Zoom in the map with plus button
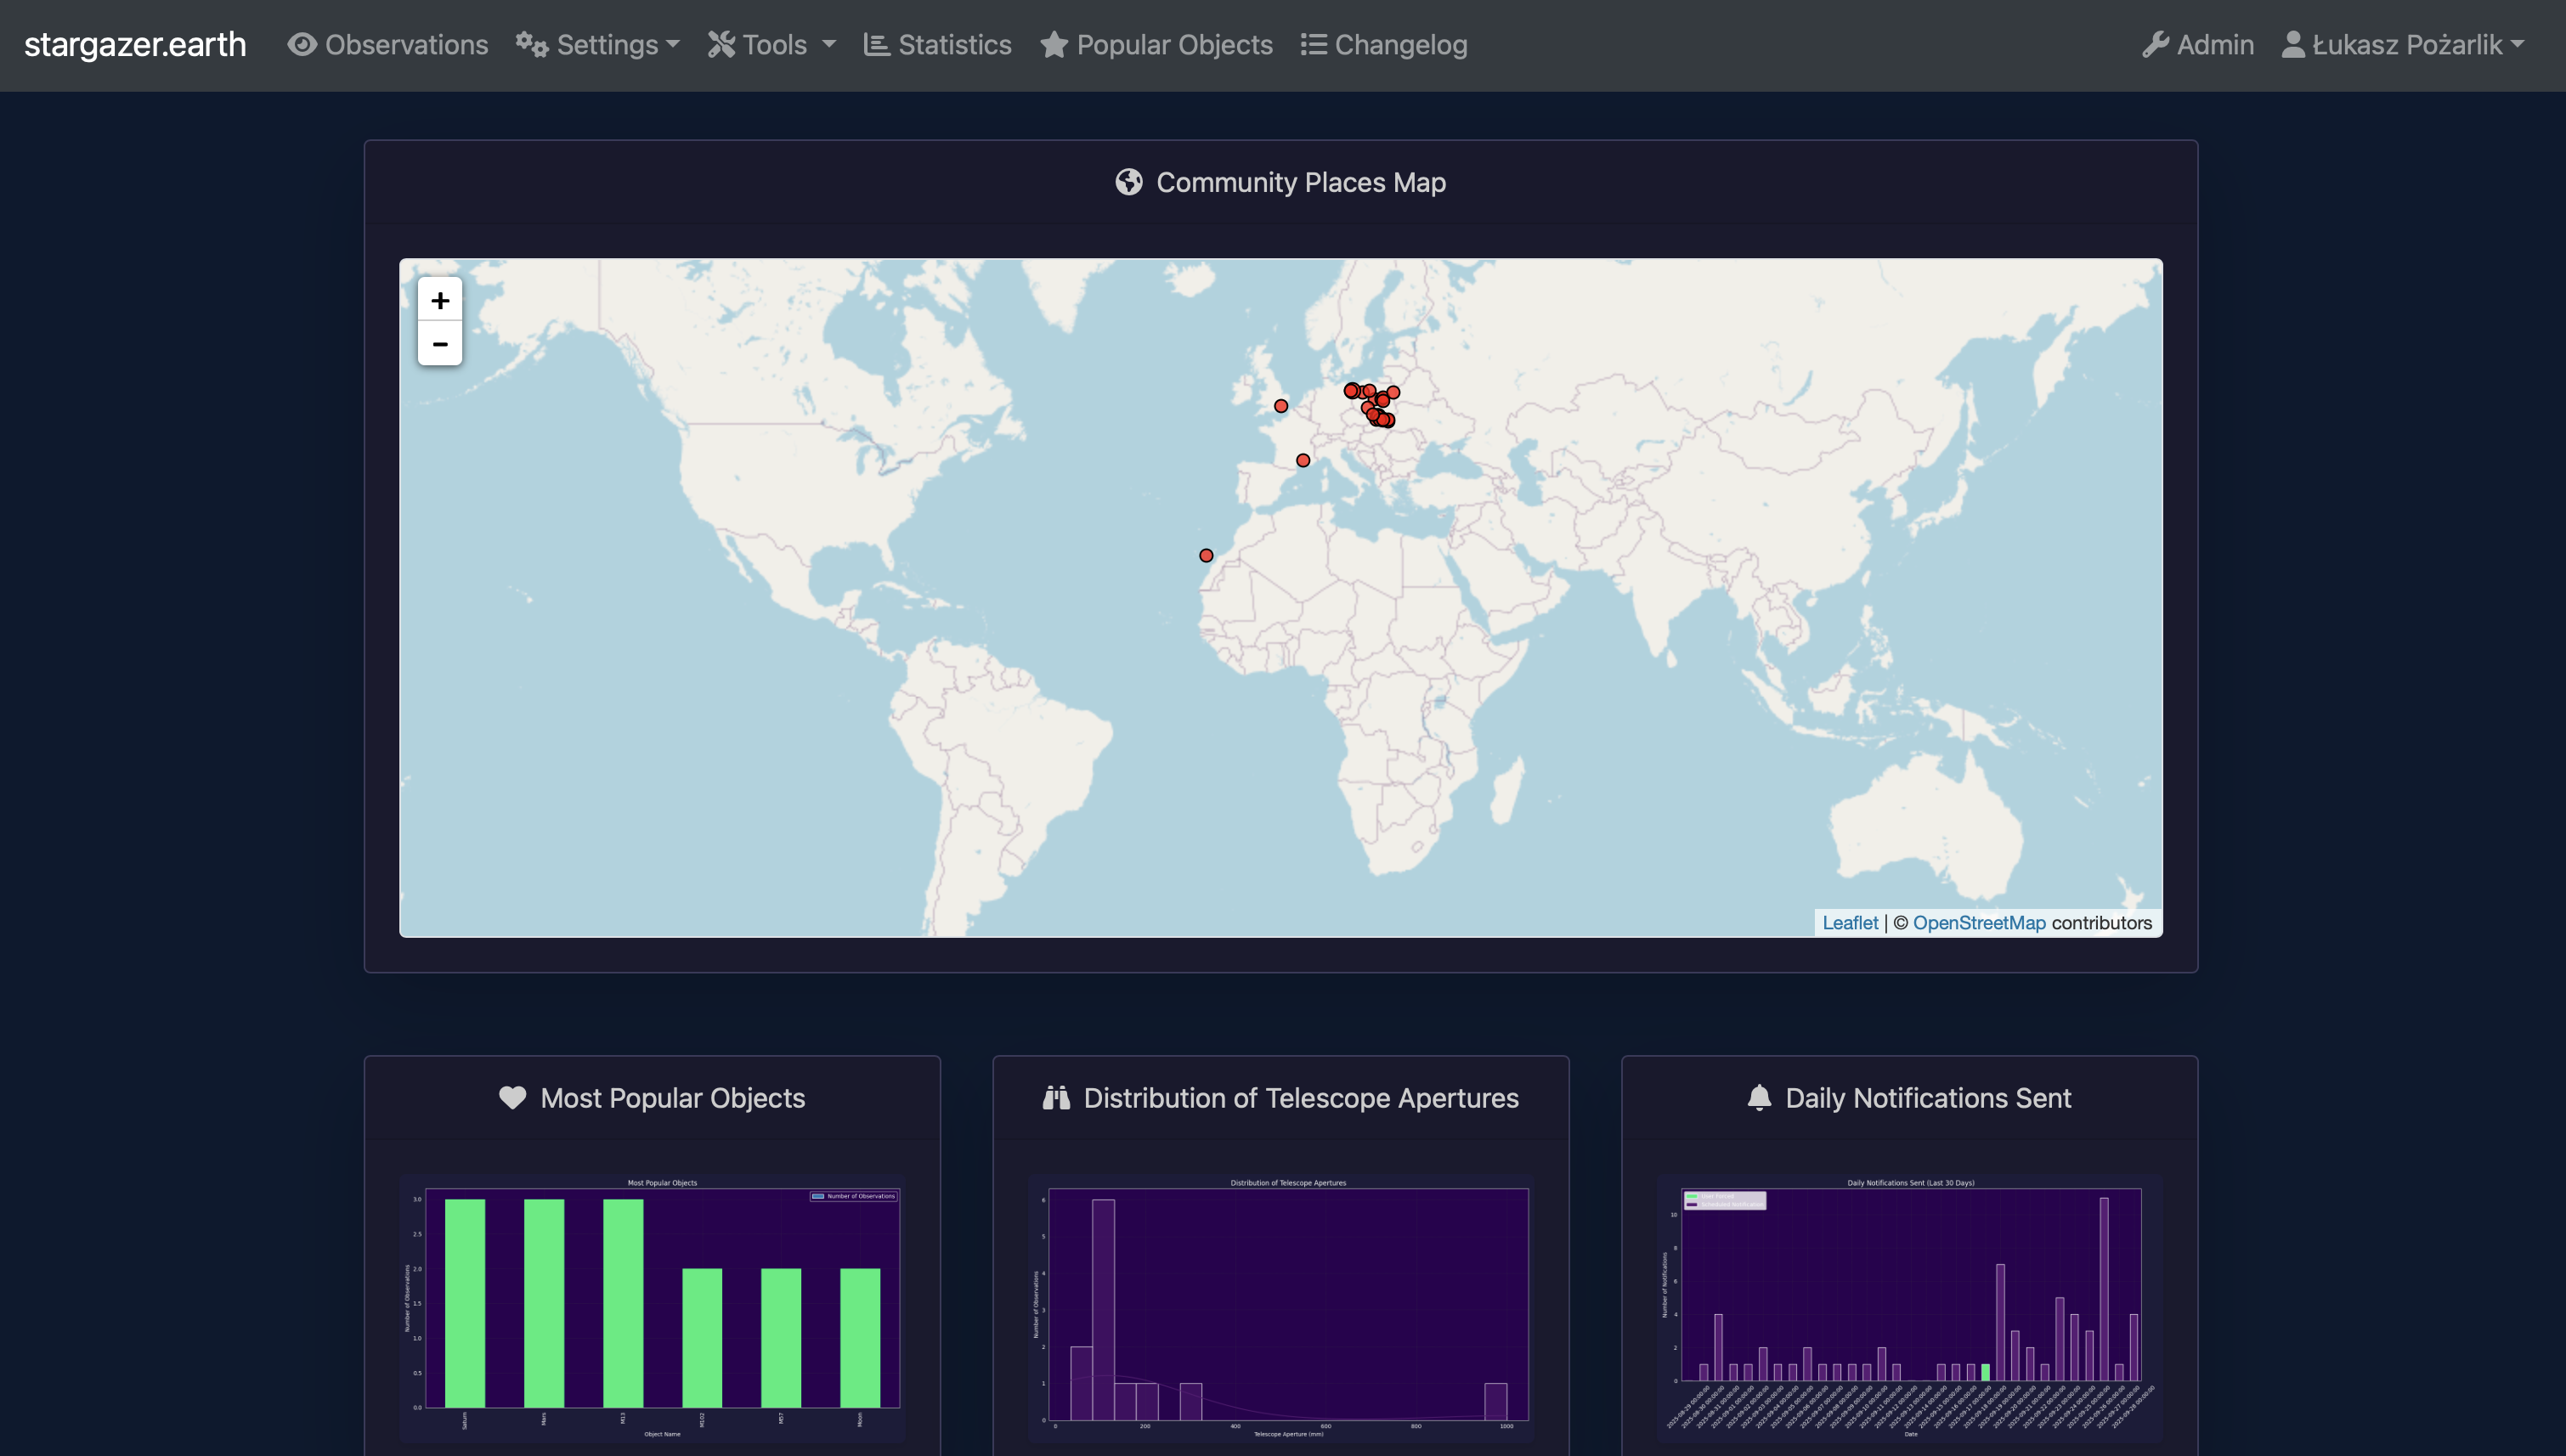 (x=440, y=300)
